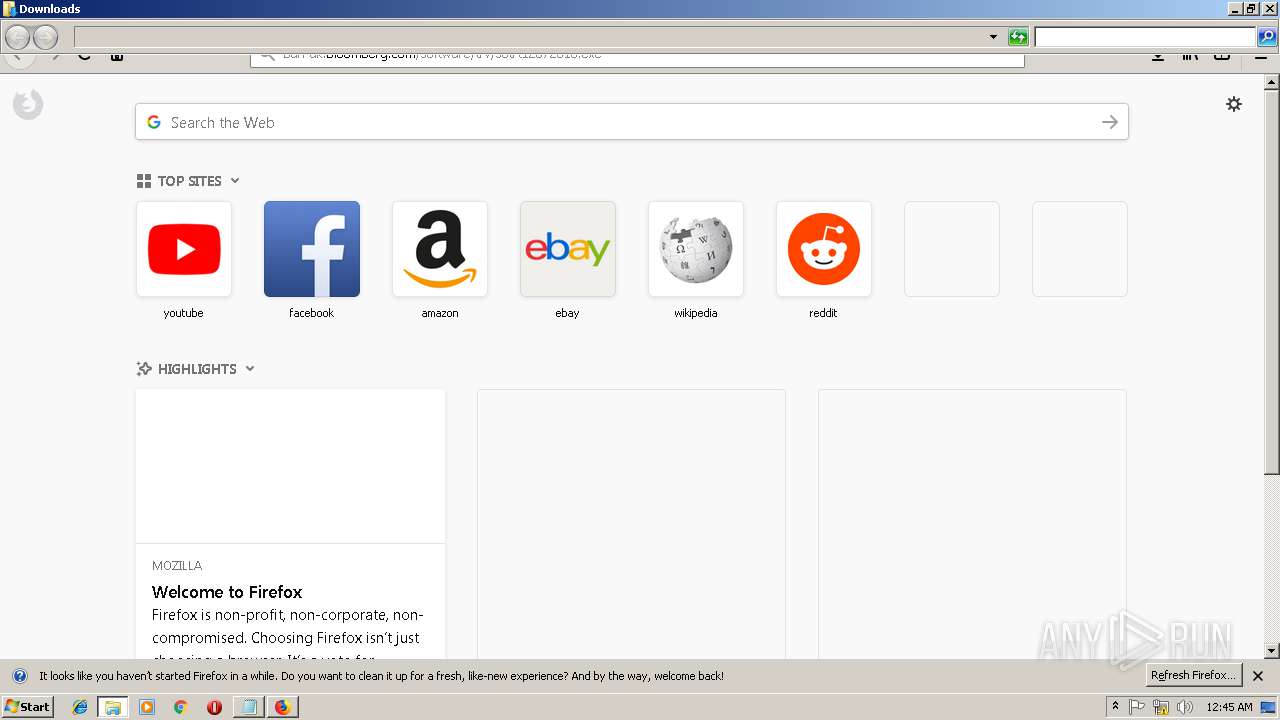This screenshot has width=1280, height=720.
Task: Click the Downloads window search magnifier button
Action: pos(1267,37)
